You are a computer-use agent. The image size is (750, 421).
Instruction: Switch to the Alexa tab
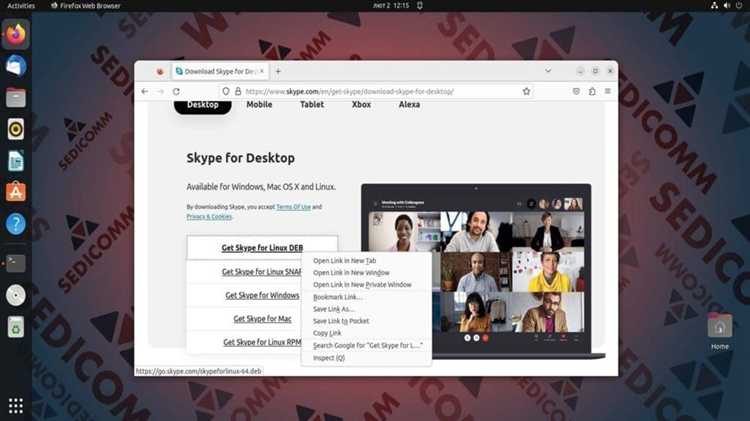pyautogui.click(x=409, y=104)
